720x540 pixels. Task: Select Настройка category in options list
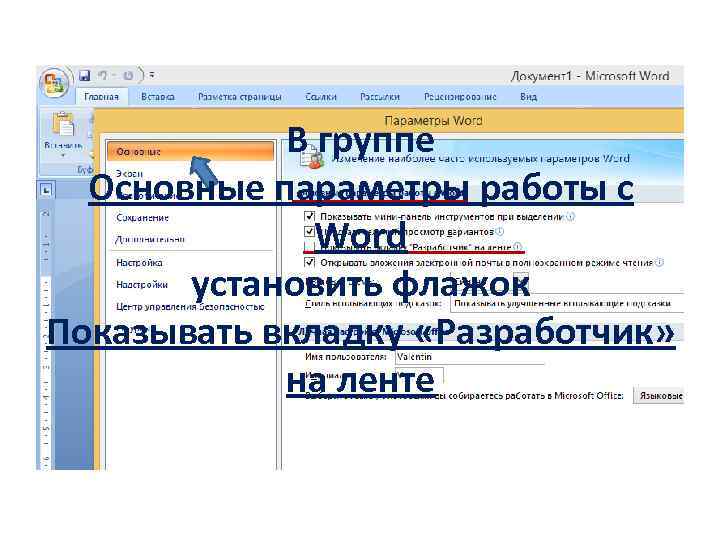190,263
